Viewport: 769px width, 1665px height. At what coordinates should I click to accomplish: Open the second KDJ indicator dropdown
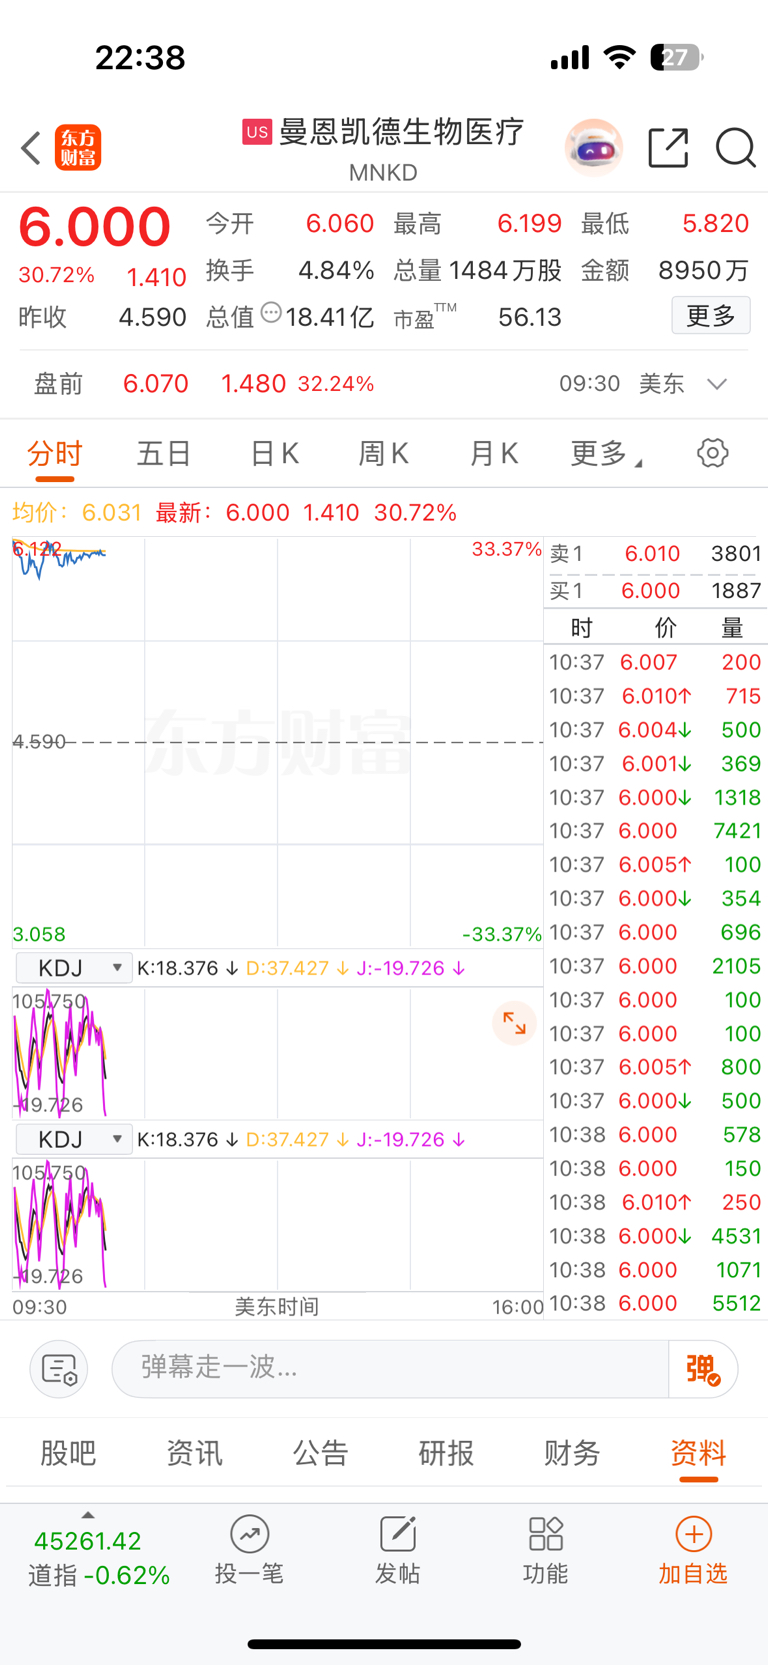[74, 1139]
